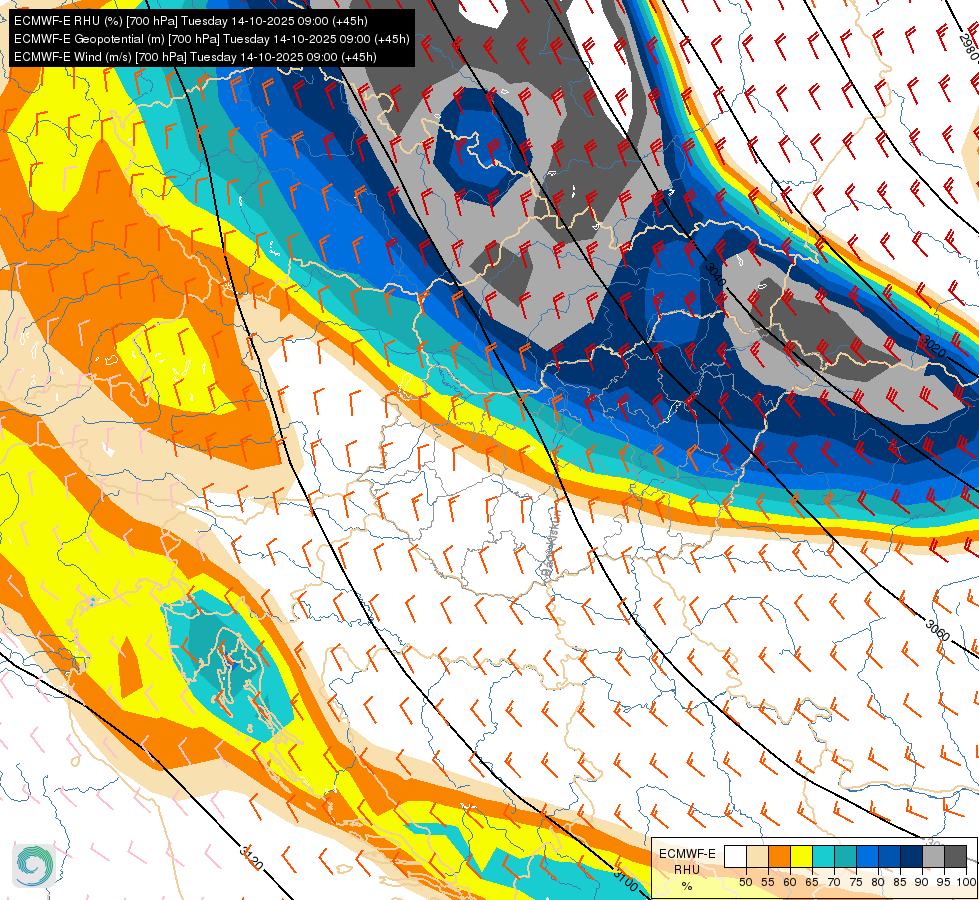979x900 pixels.
Task: Select the yellow 60–65% legend swatch
Action: pyautogui.click(x=800, y=856)
